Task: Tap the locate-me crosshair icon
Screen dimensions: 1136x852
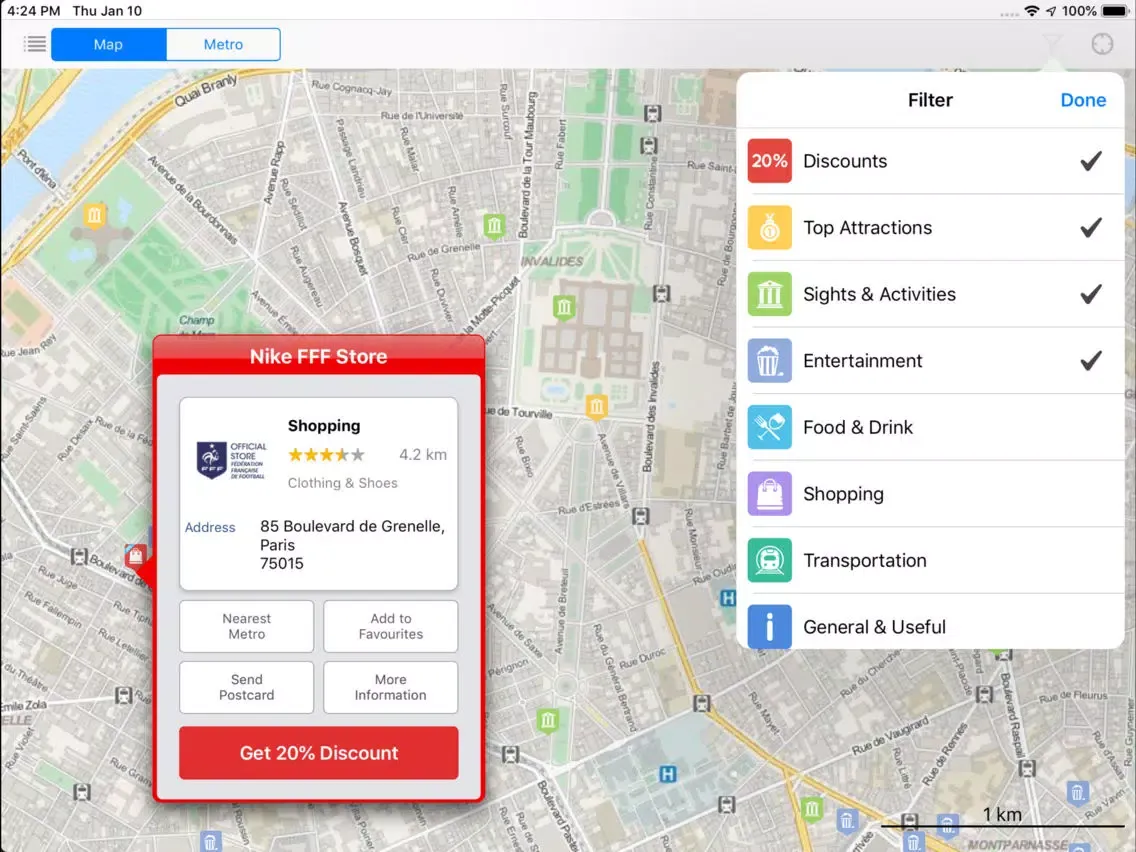Action: click(x=1102, y=44)
